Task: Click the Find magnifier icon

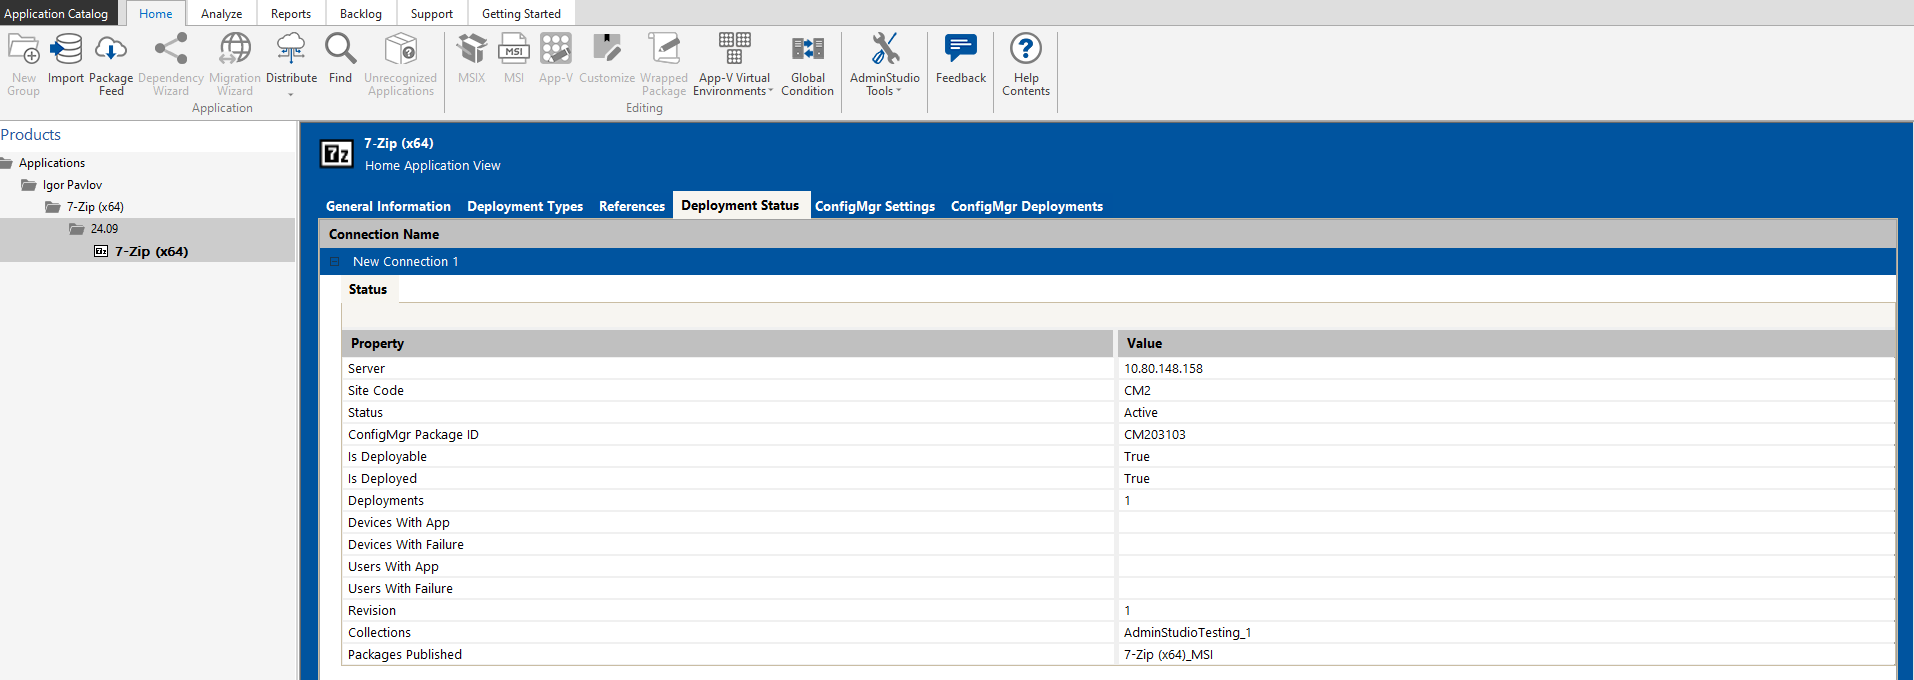Action: [340, 49]
